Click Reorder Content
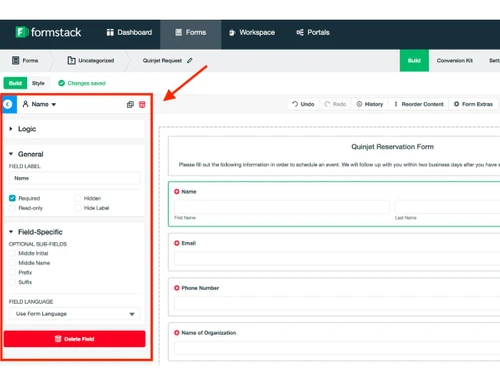Screen dimensions: 500x375 click(419, 104)
